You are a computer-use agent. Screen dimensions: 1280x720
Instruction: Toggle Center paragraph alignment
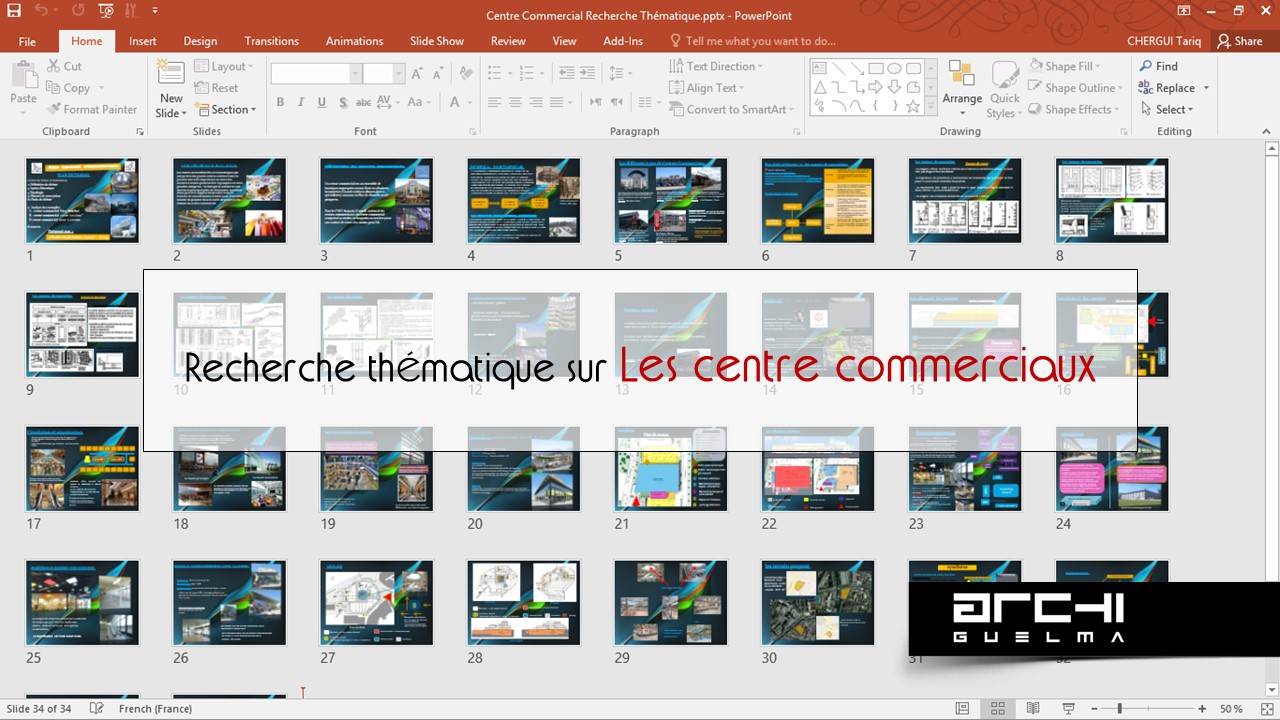click(x=515, y=102)
